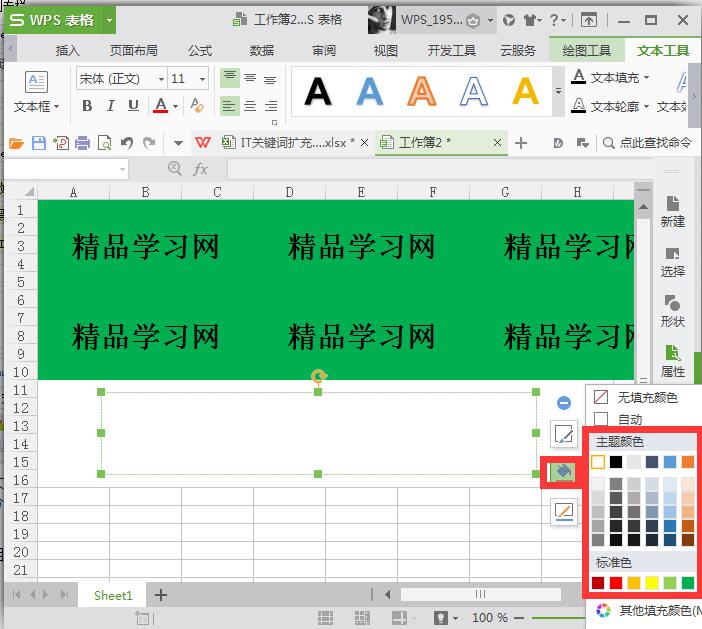Toggle Italic text formatting

tap(110, 106)
